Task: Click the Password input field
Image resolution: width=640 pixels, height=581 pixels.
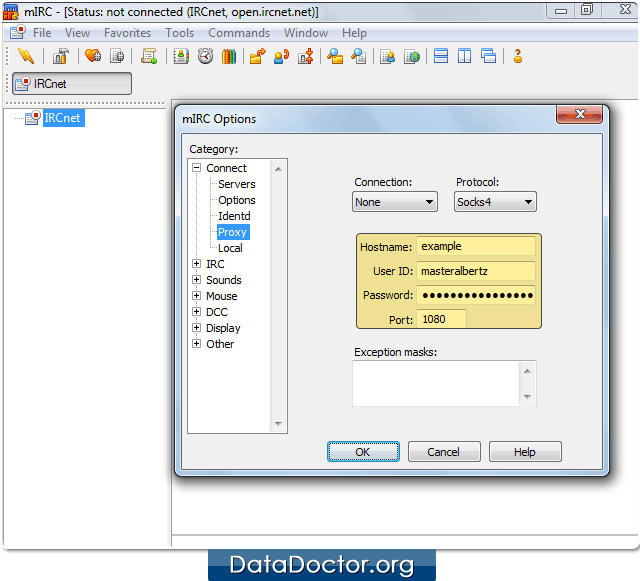Action: 476,295
